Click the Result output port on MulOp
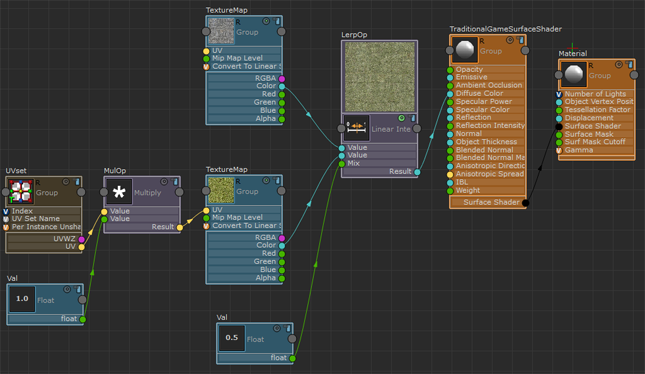645x374 pixels. pos(180,228)
